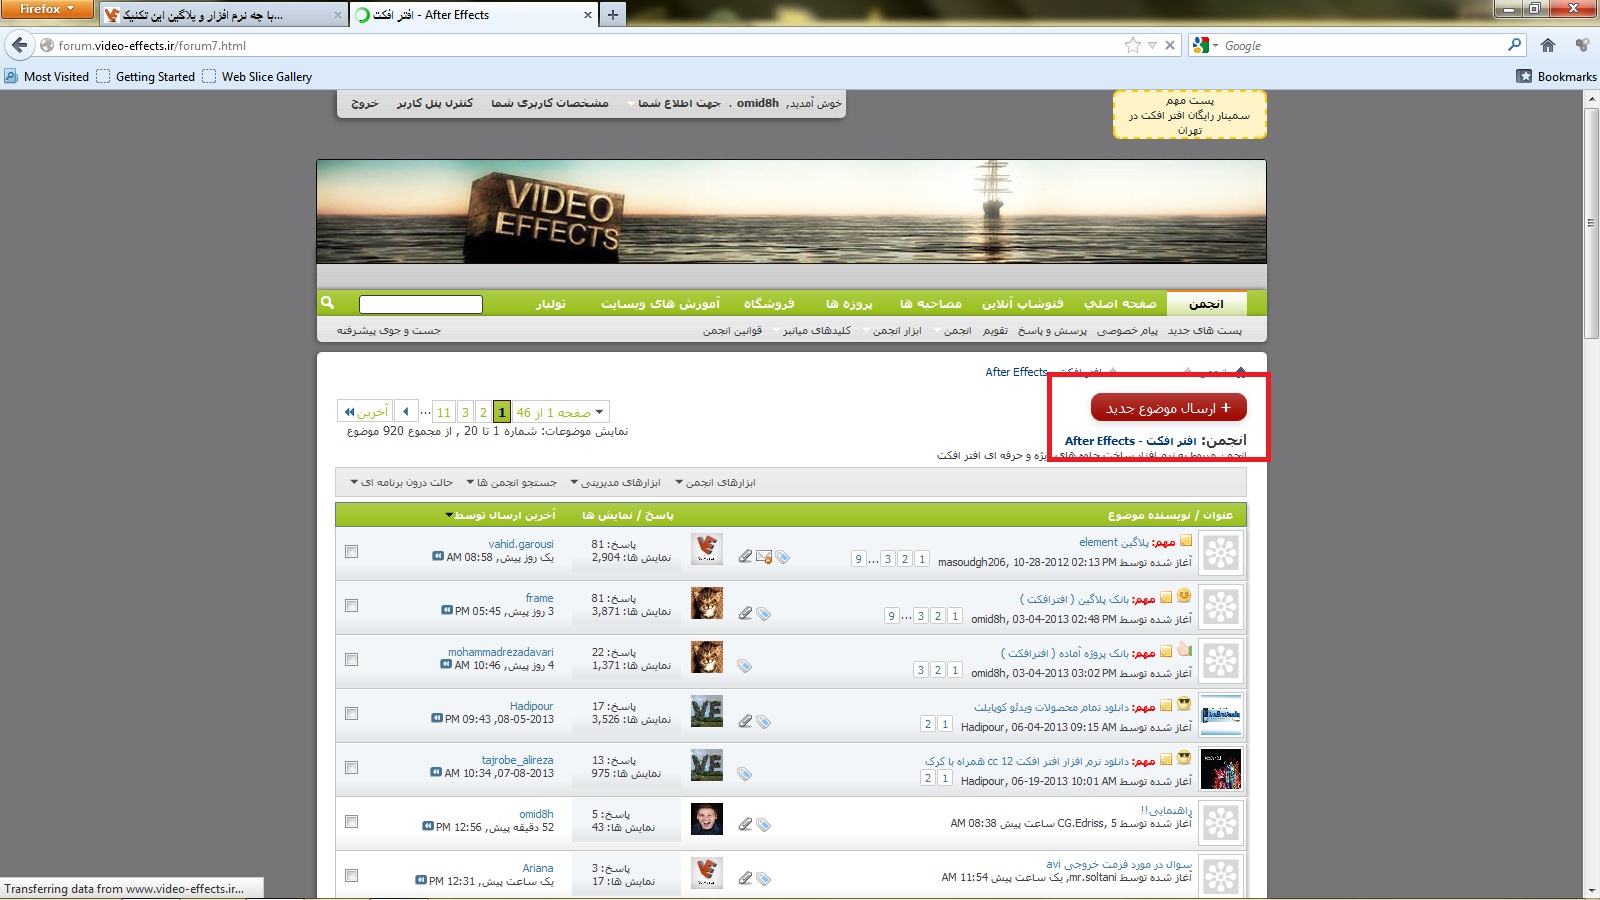Stop page loading with the X icon

coord(1170,45)
